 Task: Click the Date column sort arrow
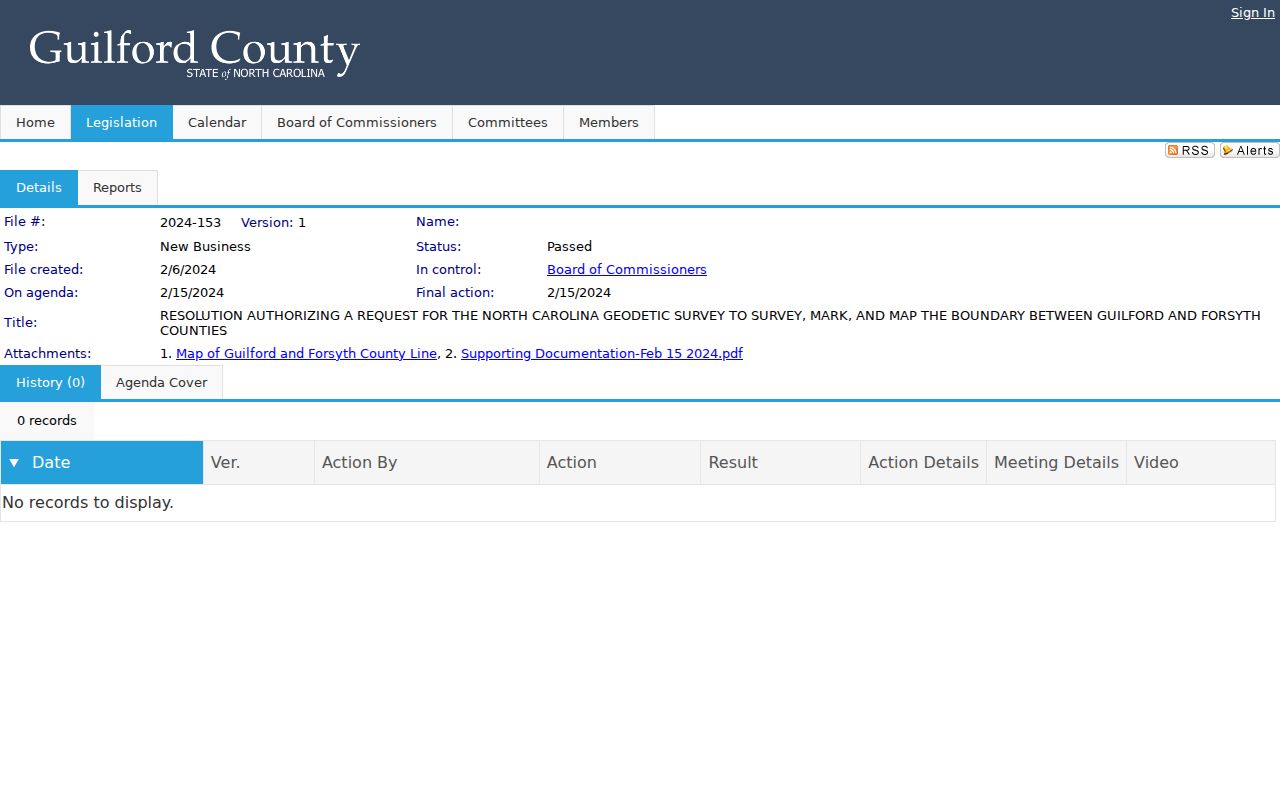14,462
